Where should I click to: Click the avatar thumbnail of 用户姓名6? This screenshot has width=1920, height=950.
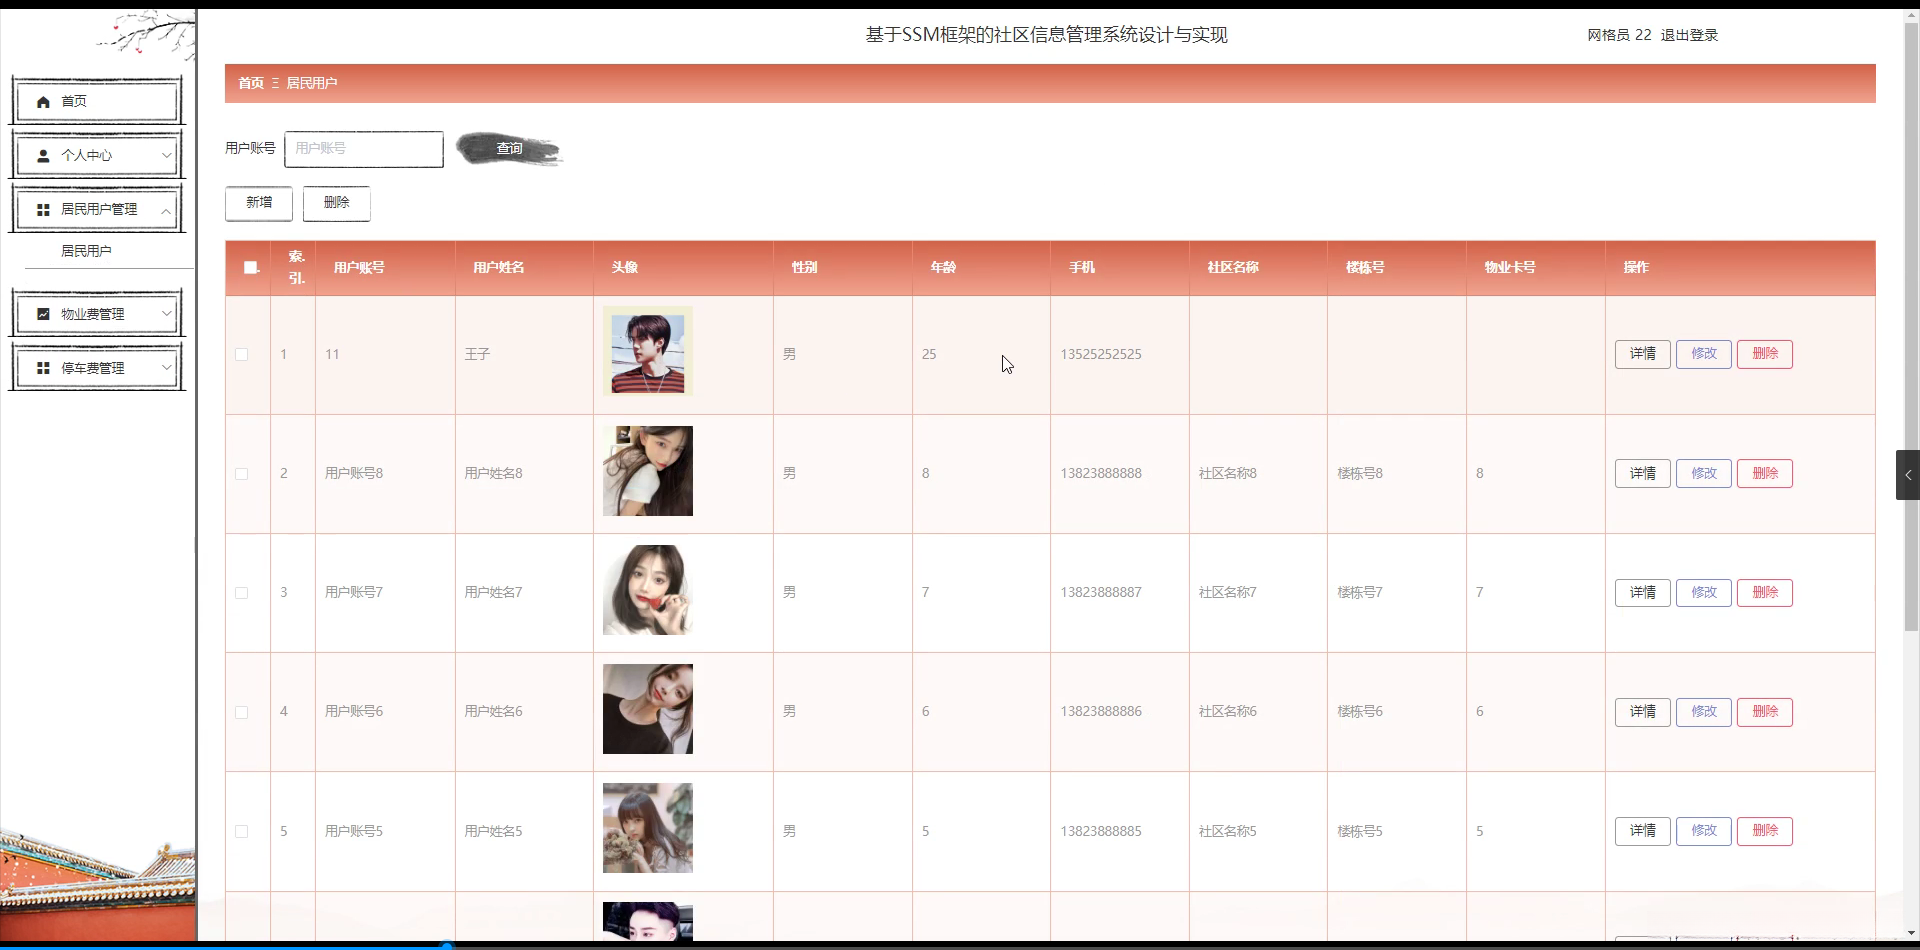tap(648, 709)
